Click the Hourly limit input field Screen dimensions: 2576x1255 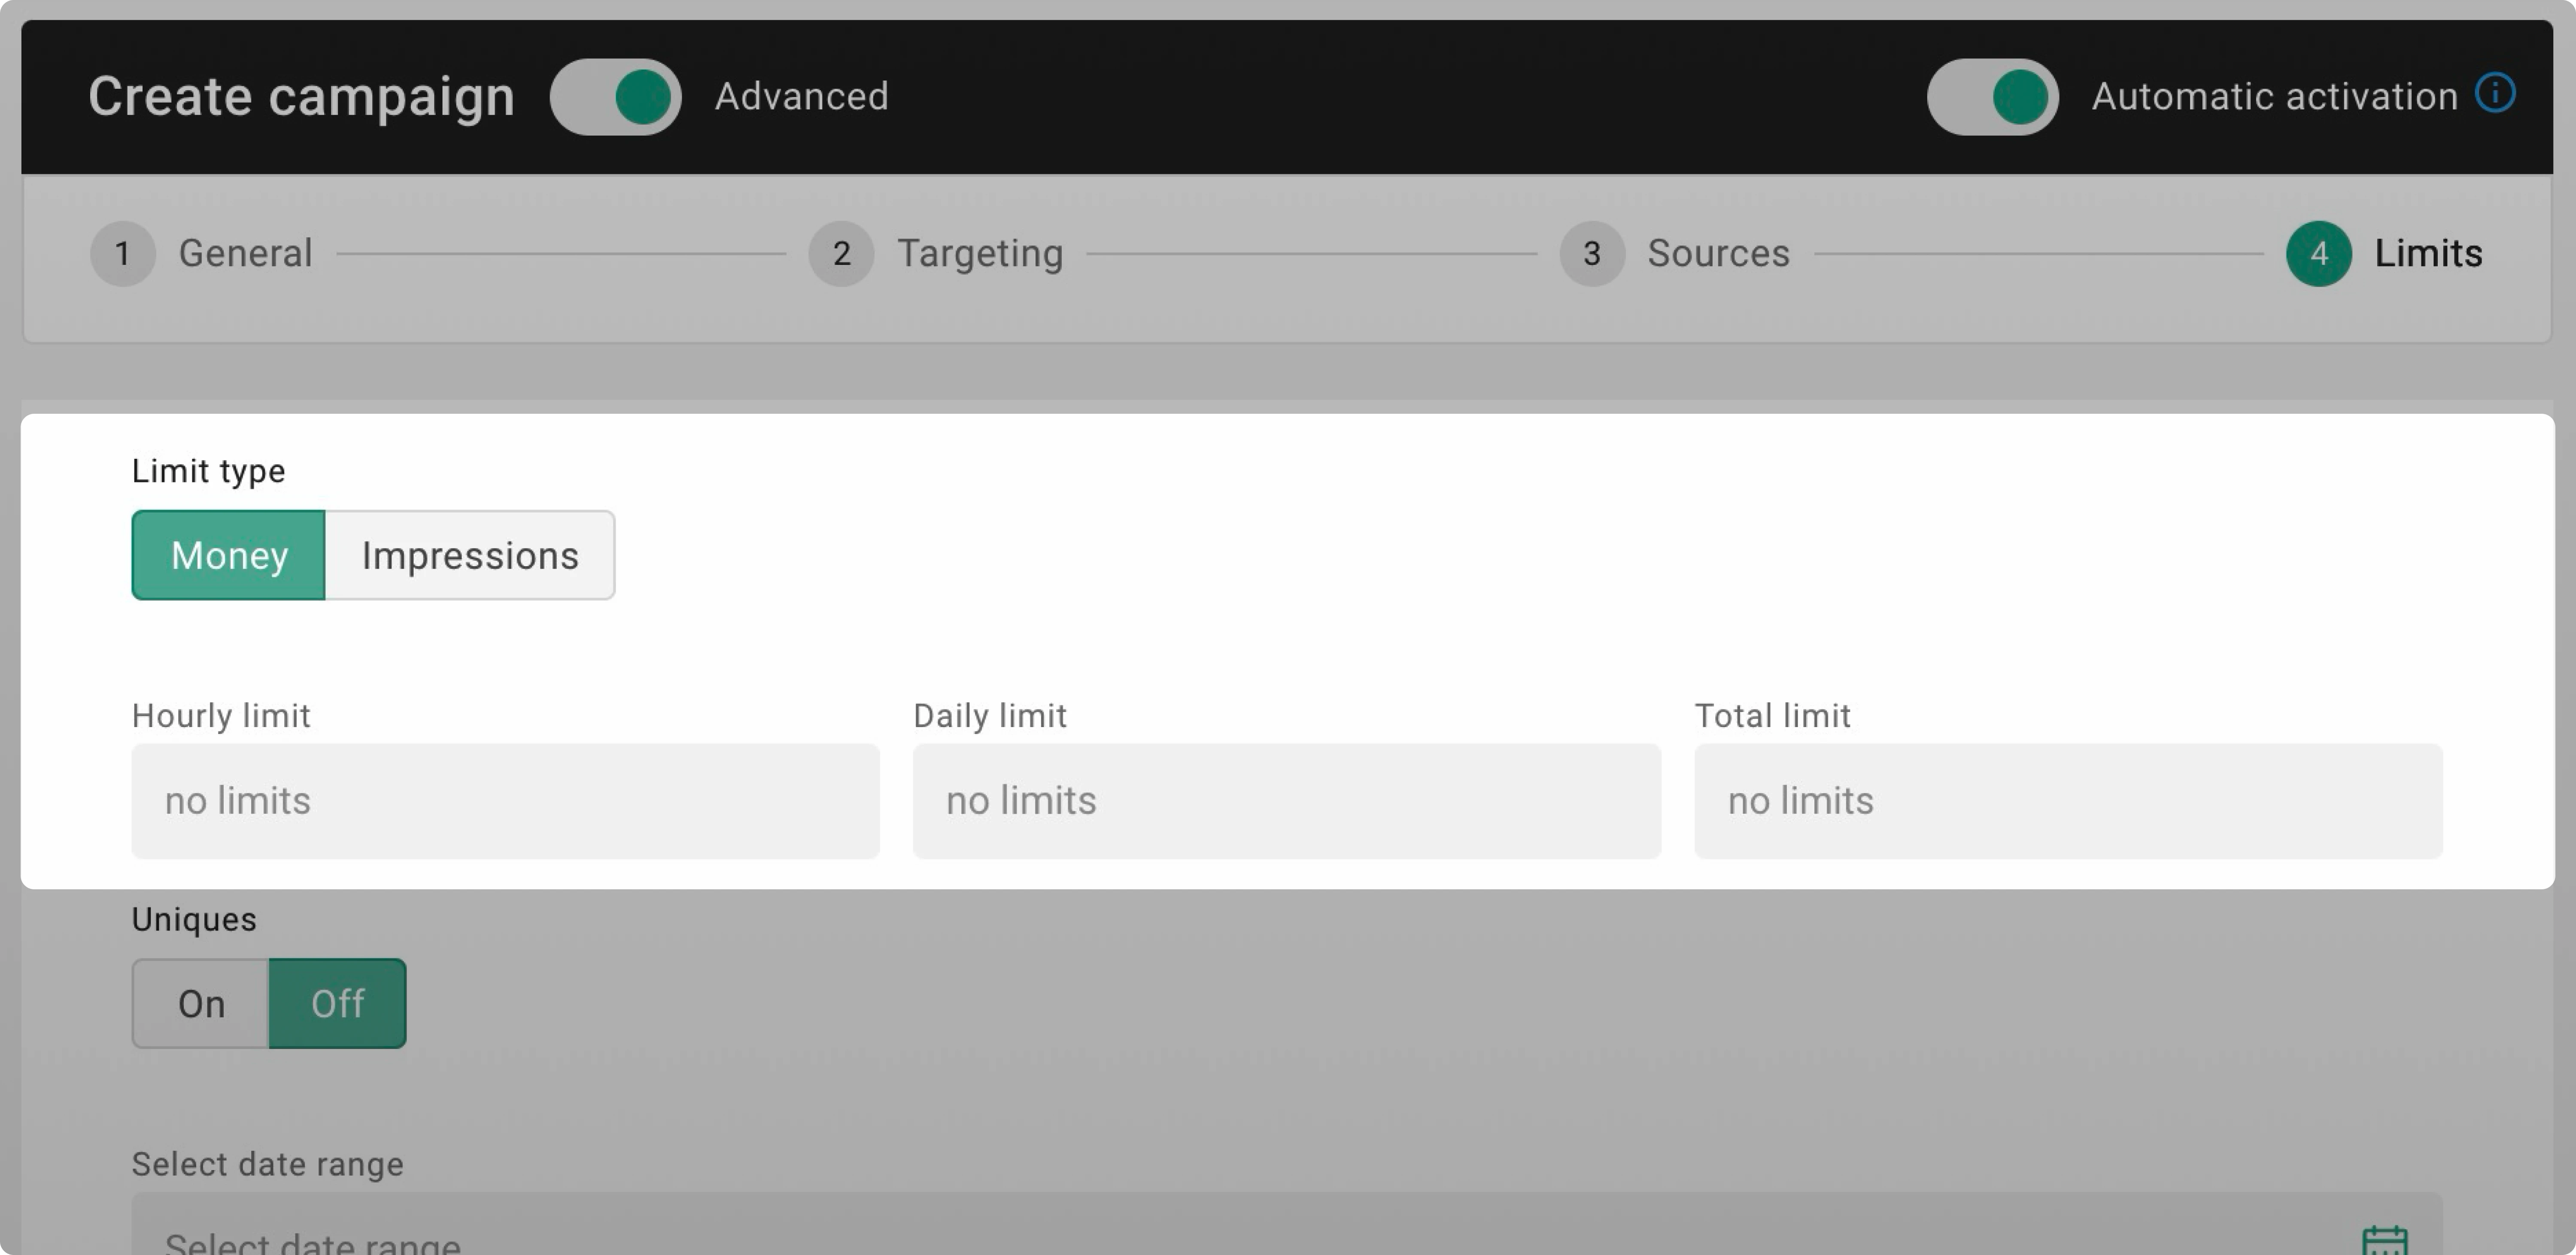(x=505, y=800)
